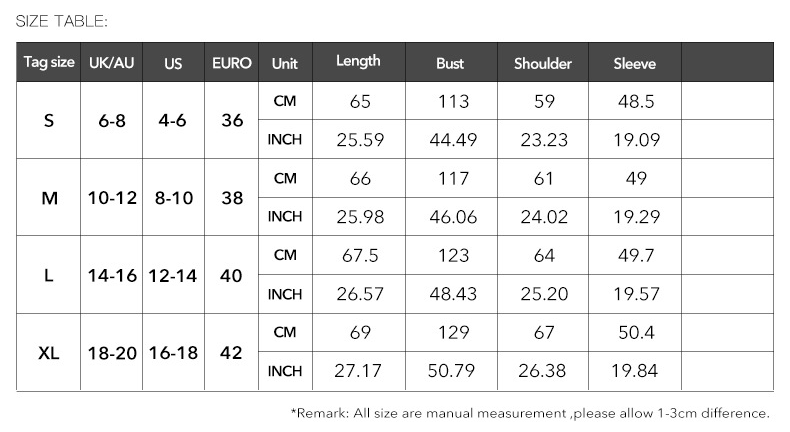This screenshot has width=790, height=432.
Task: Click the Shoulder column header
Action: pos(543,63)
